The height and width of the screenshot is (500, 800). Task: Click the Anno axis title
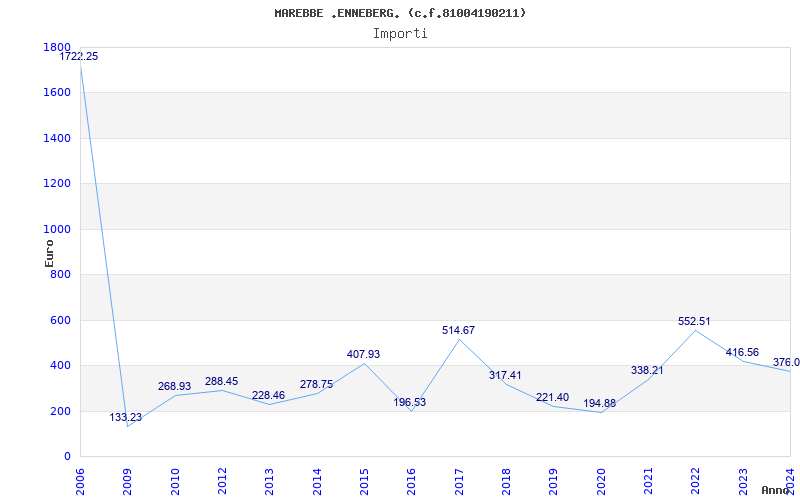point(775,490)
